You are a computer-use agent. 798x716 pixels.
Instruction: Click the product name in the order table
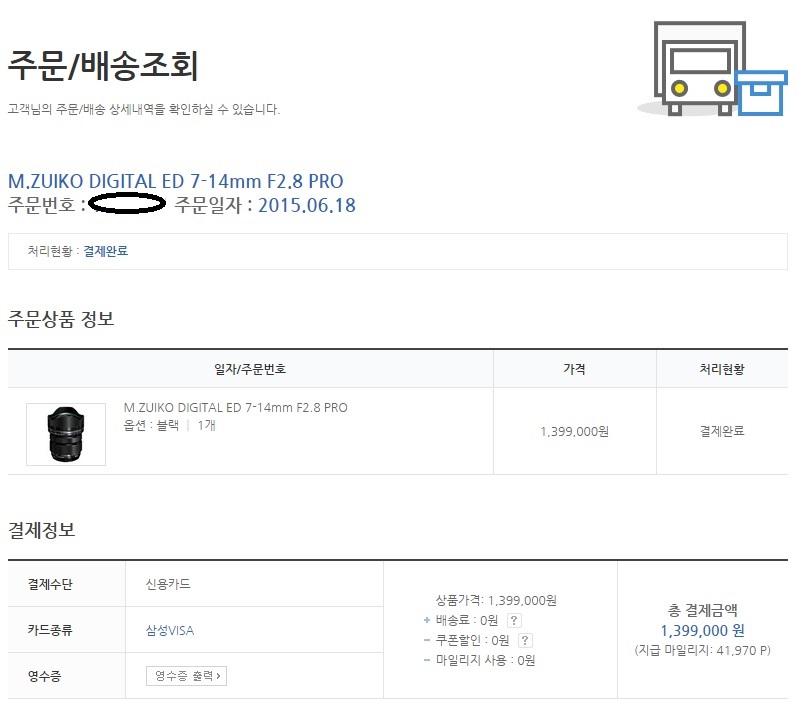coord(235,408)
